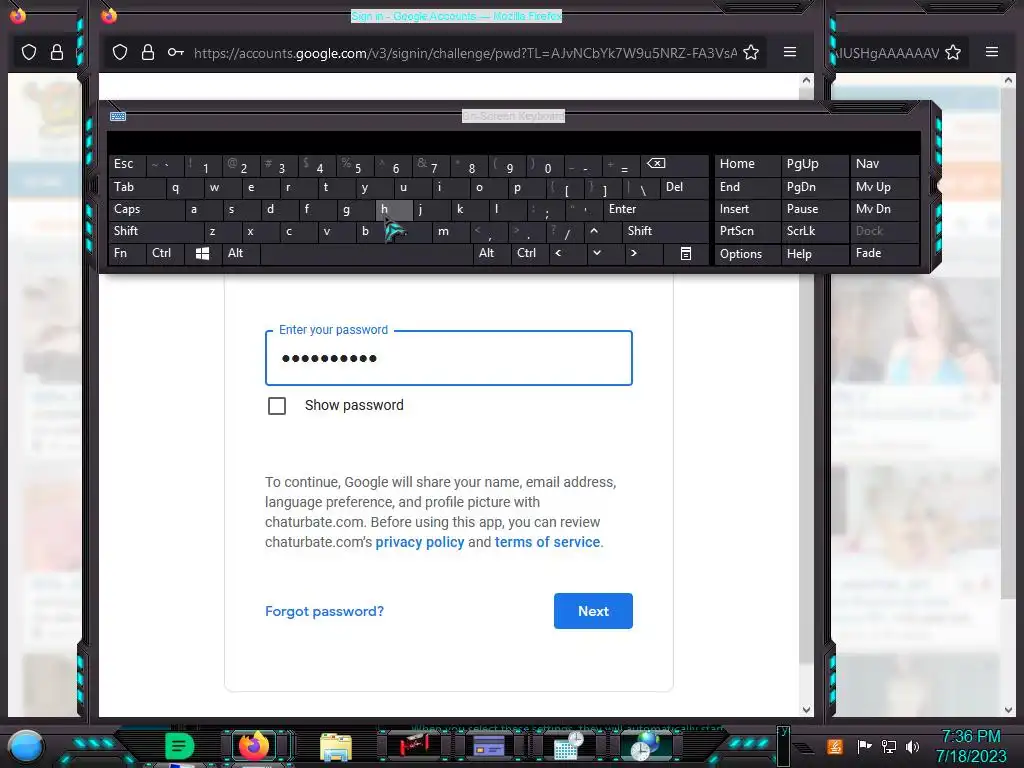Click the Windows logo key on the on-screen keyboard
This screenshot has width=1024, height=768.
(x=202, y=253)
